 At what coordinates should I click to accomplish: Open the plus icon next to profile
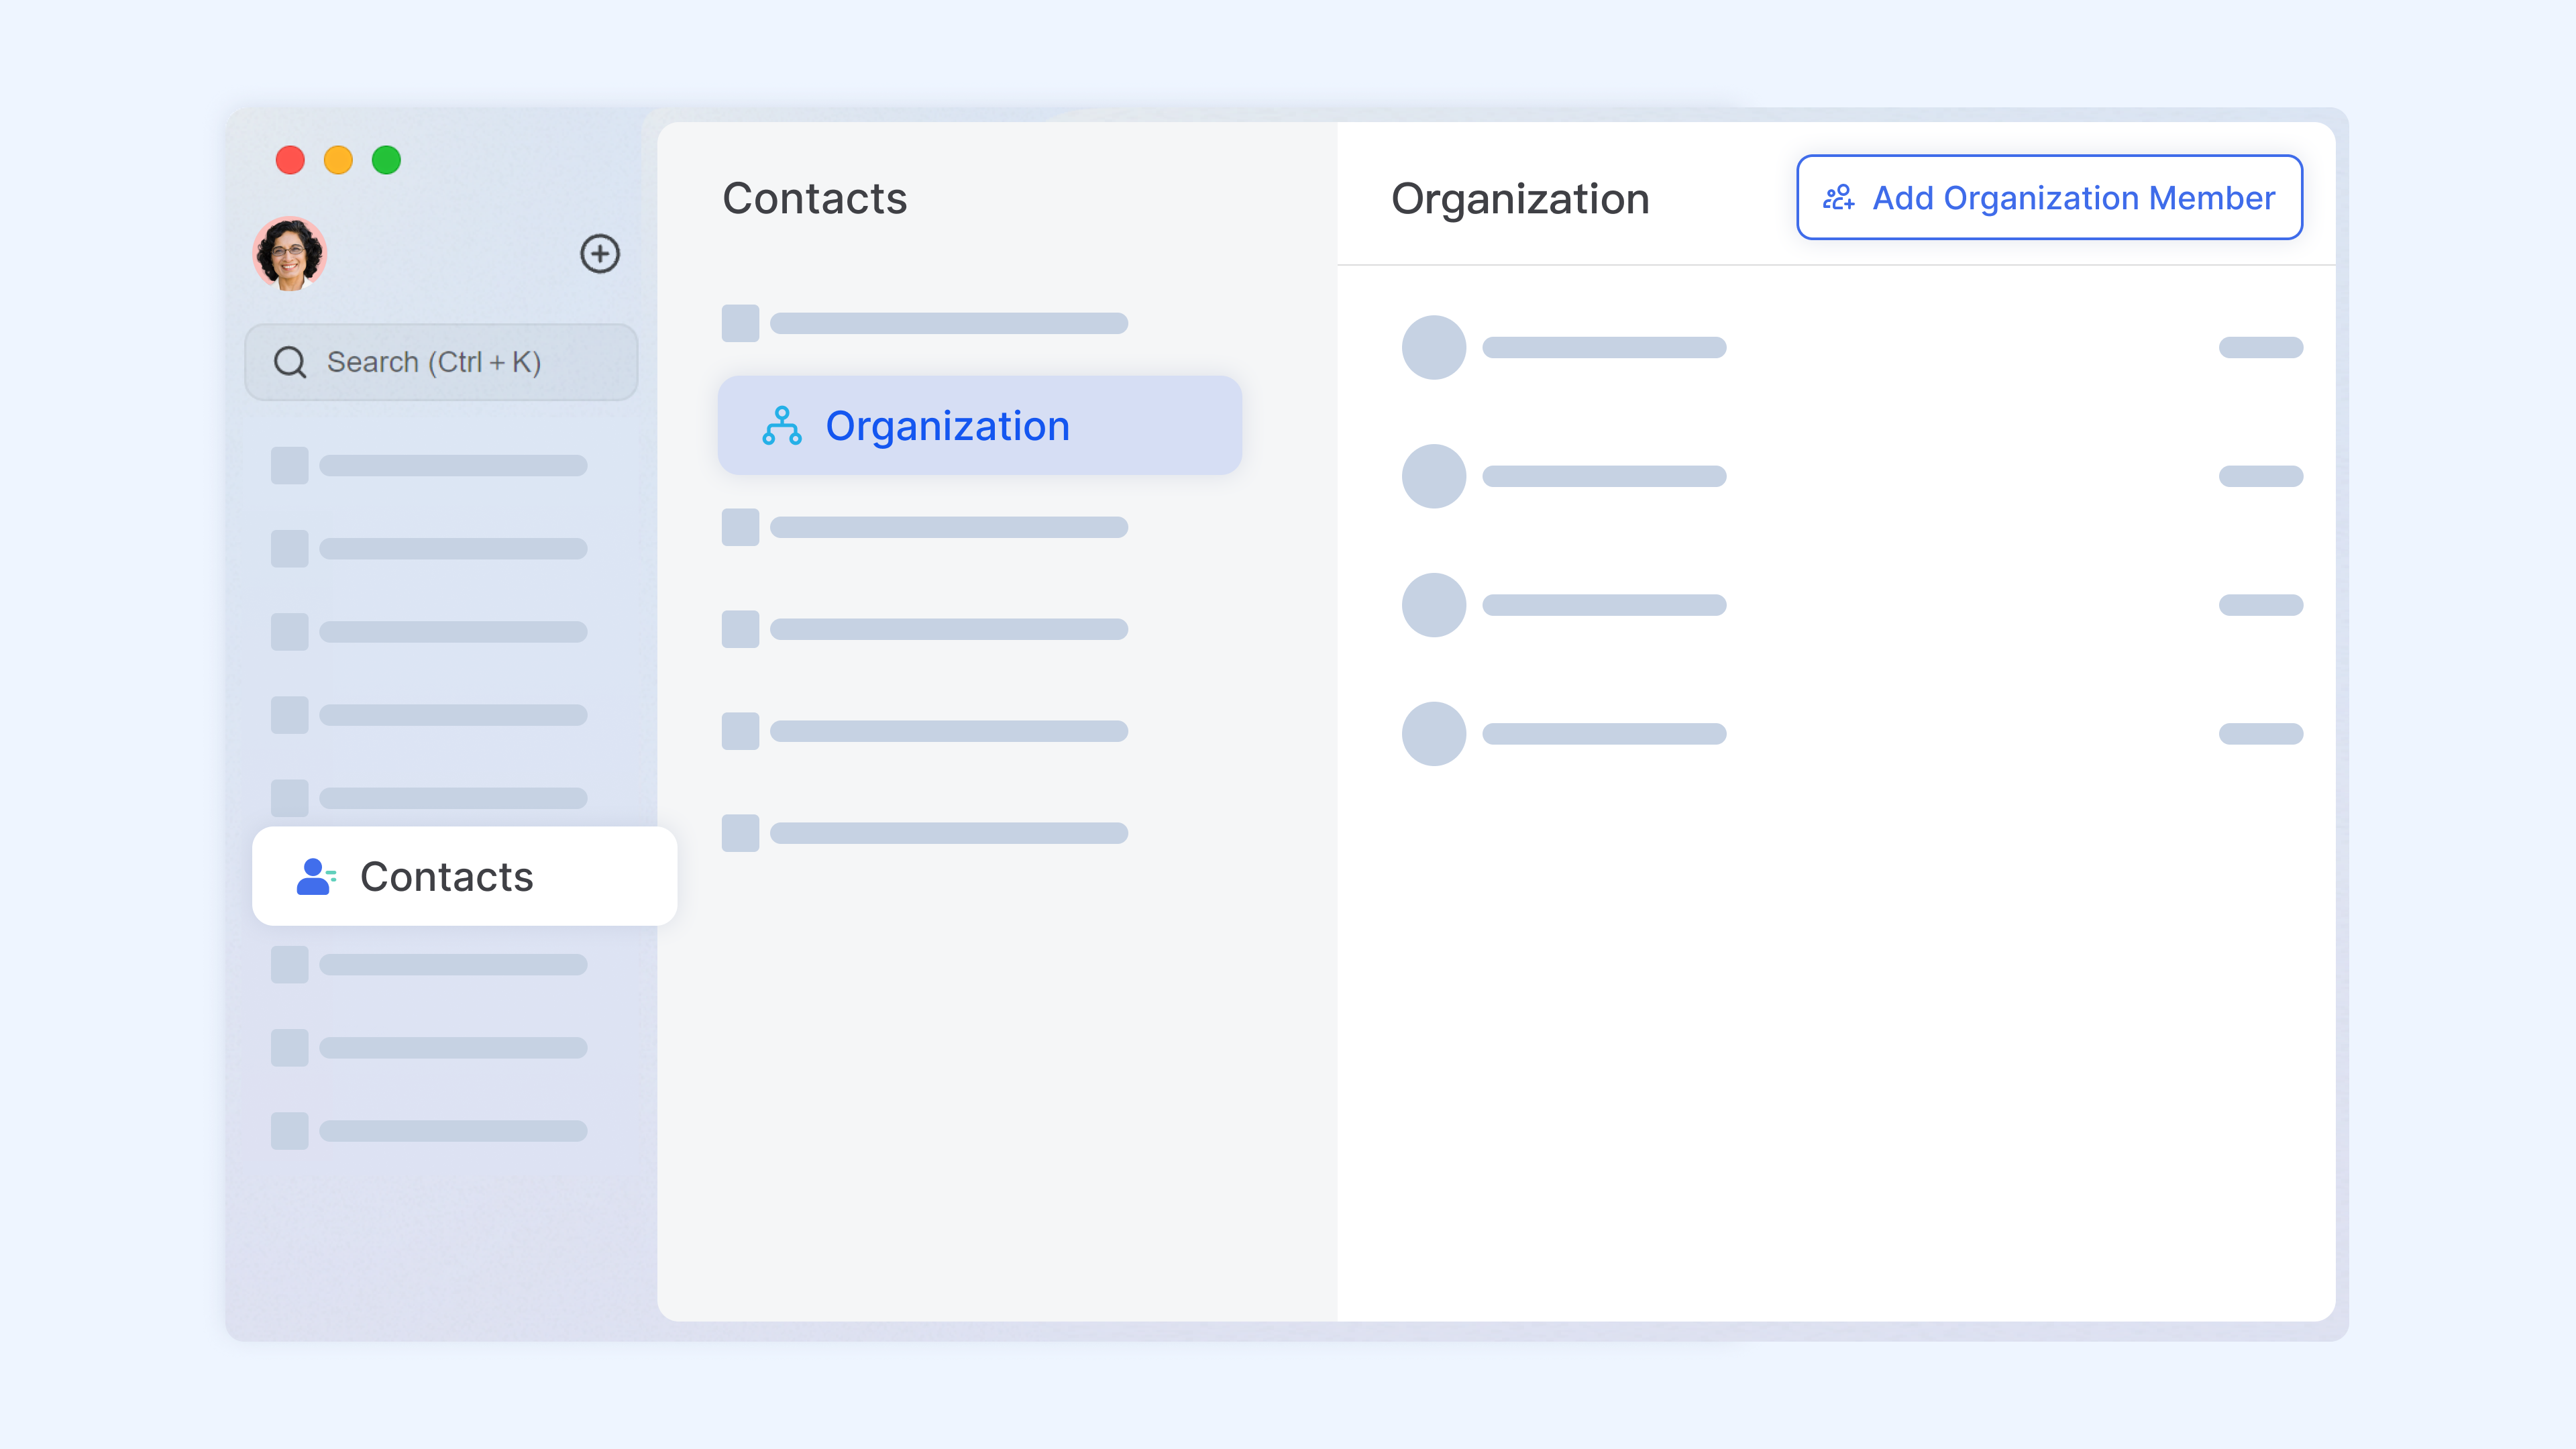coord(600,253)
